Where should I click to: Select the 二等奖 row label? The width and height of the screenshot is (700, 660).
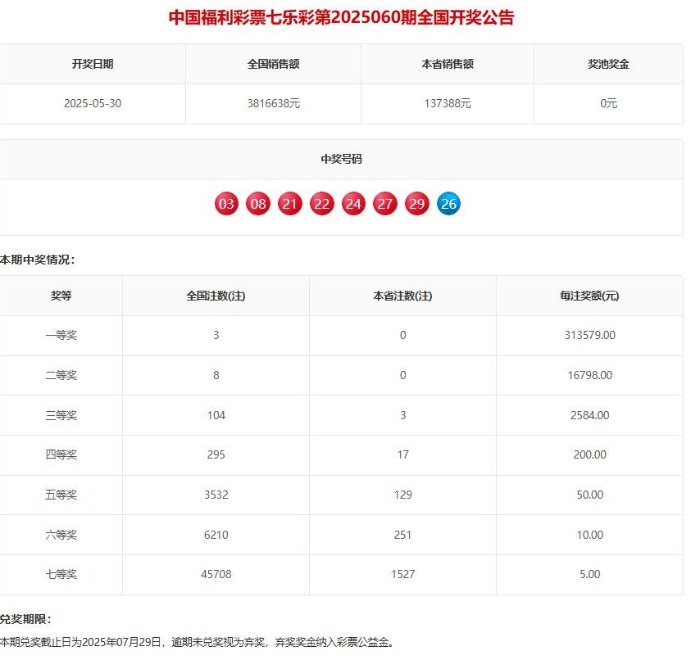pos(61,375)
